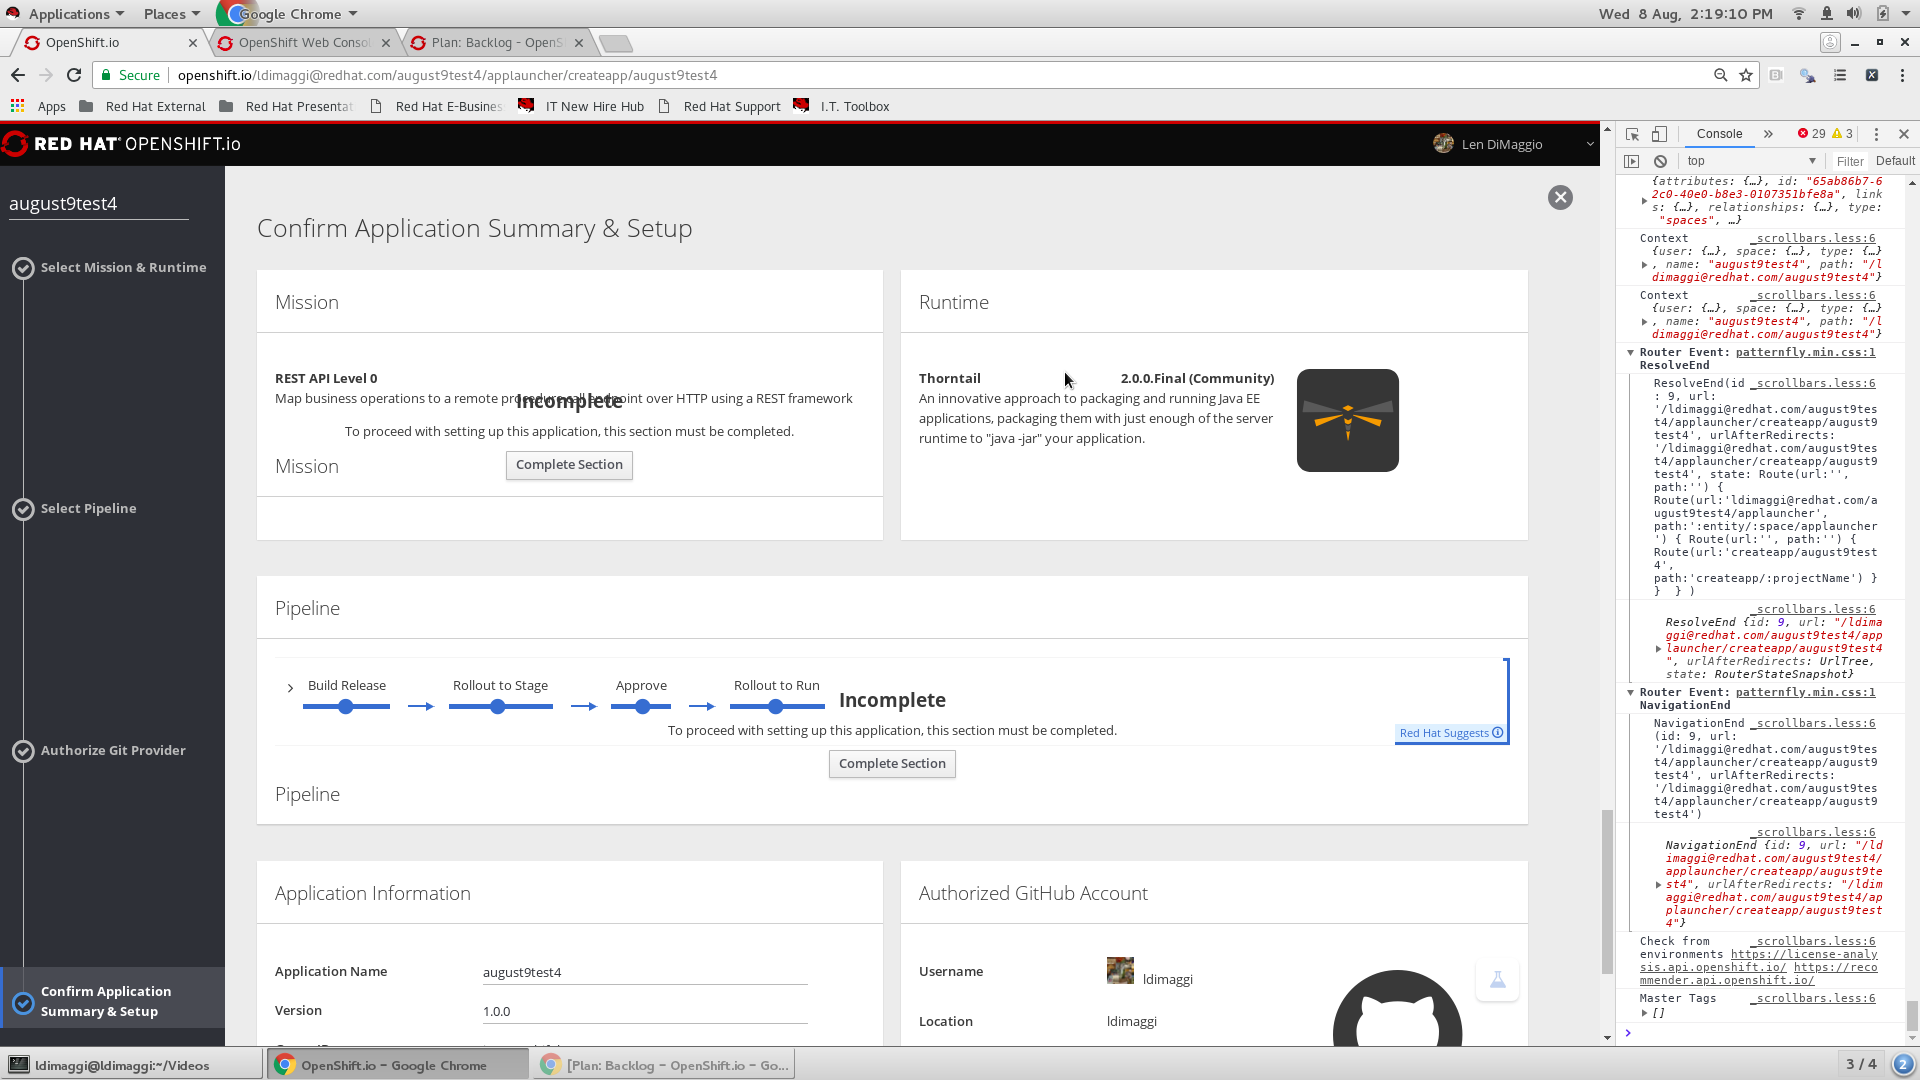The width and height of the screenshot is (1920, 1080).
Task: Select the Select Pipeline step in the sidebar
Action: tap(88, 508)
